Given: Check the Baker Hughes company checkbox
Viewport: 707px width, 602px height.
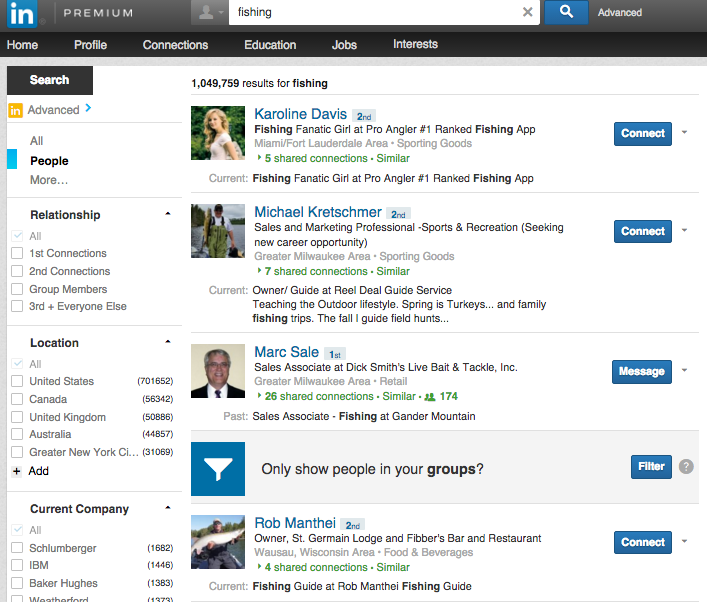Looking at the screenshot, I should click(x=17, y=583).
